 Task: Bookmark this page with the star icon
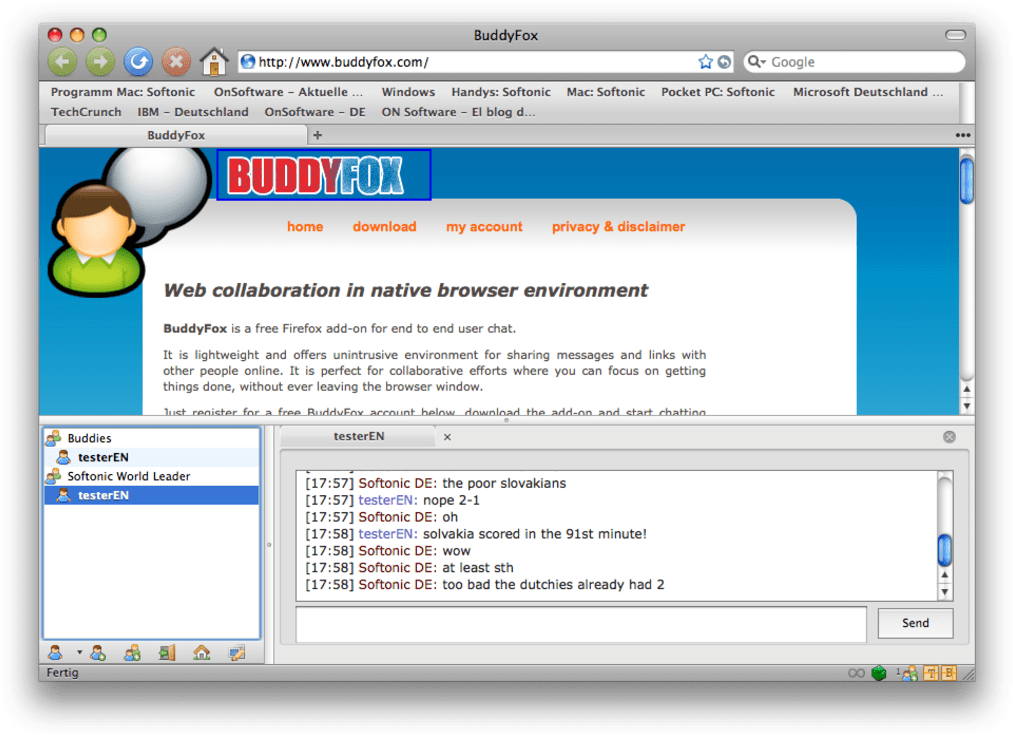tap(706, 62)
